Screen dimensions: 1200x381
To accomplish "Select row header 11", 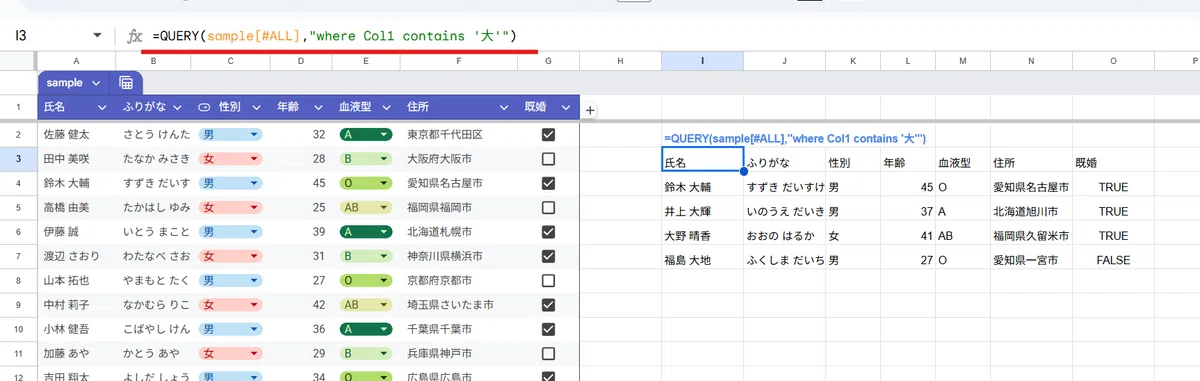I will click(x=19, y=354).
